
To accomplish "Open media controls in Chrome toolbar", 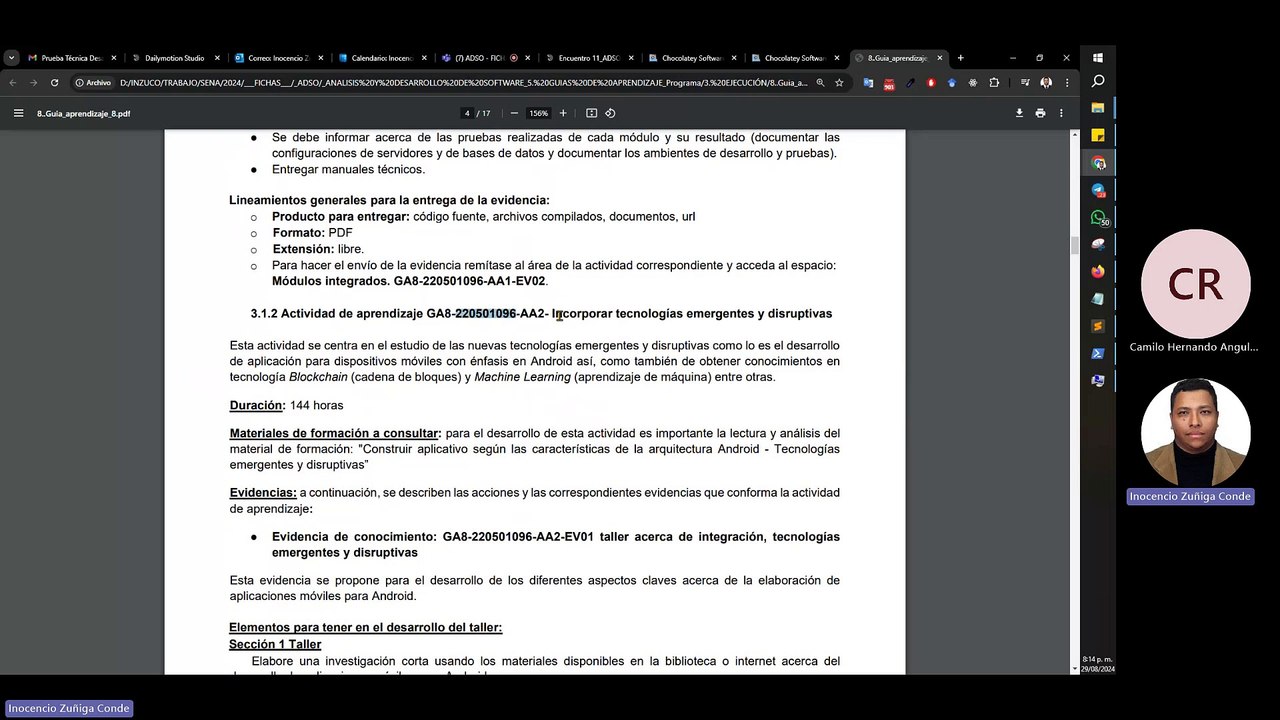I will 1025,83.
